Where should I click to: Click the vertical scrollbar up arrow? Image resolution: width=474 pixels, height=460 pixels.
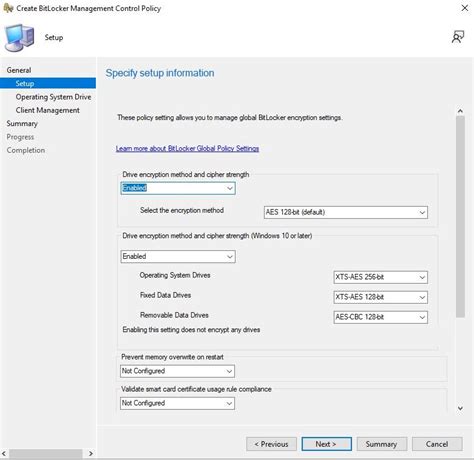(x=460, y=111)
